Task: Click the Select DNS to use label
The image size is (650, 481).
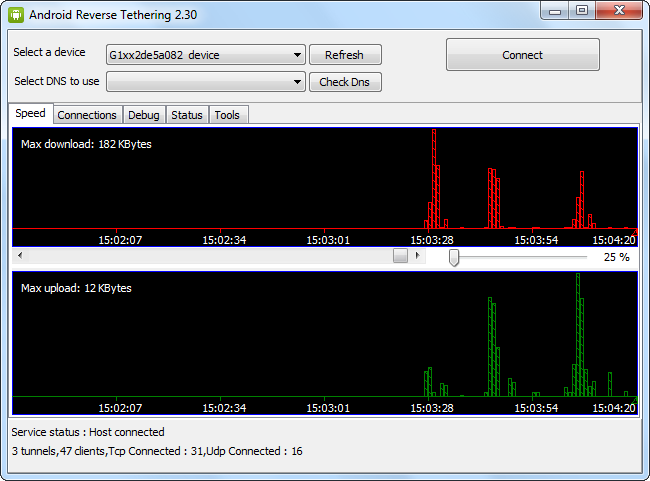Action: 57,81
